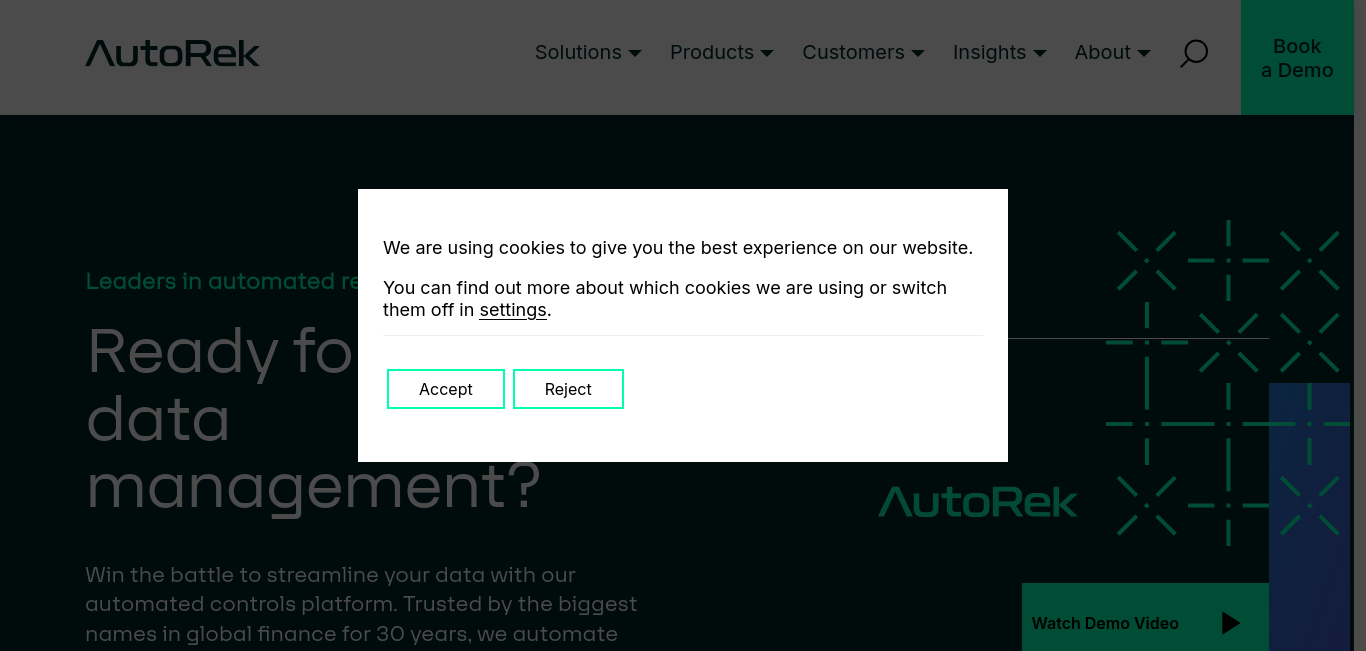
Task: Reject cookies in the dialog
Action: pos(568,389)
